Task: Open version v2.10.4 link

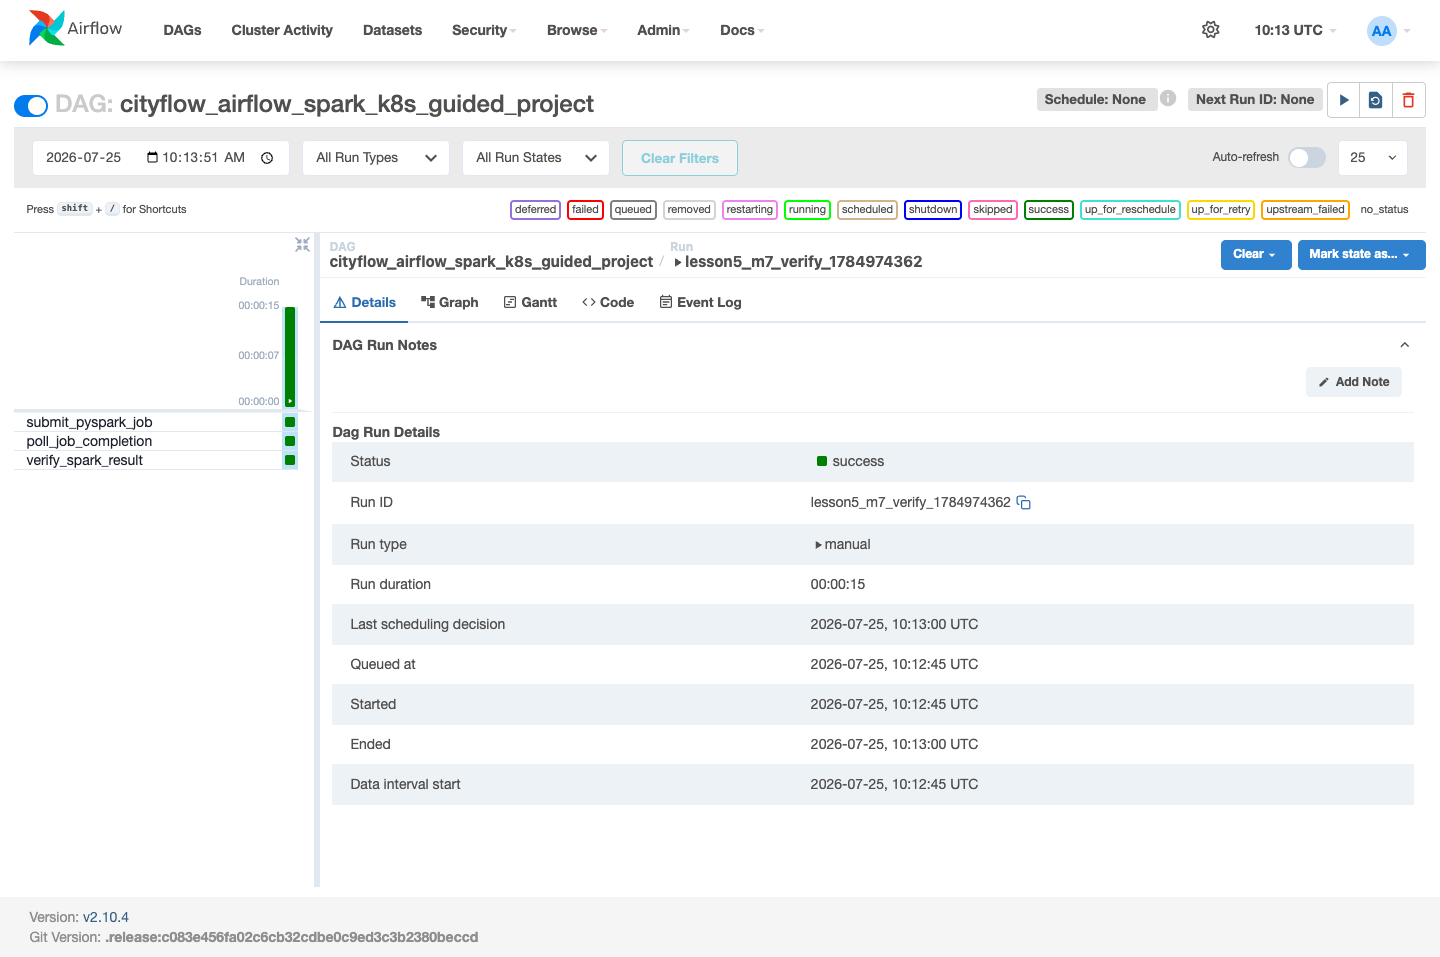Action: 106,917
